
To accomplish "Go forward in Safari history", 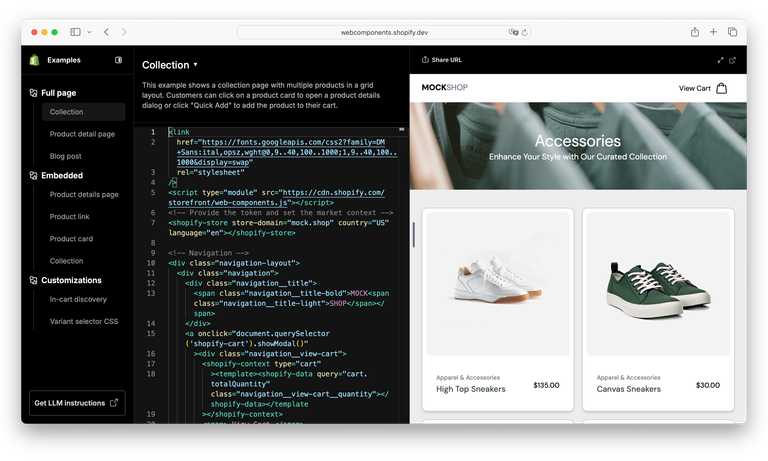I will pyautogui.click(x=124, y=32).
